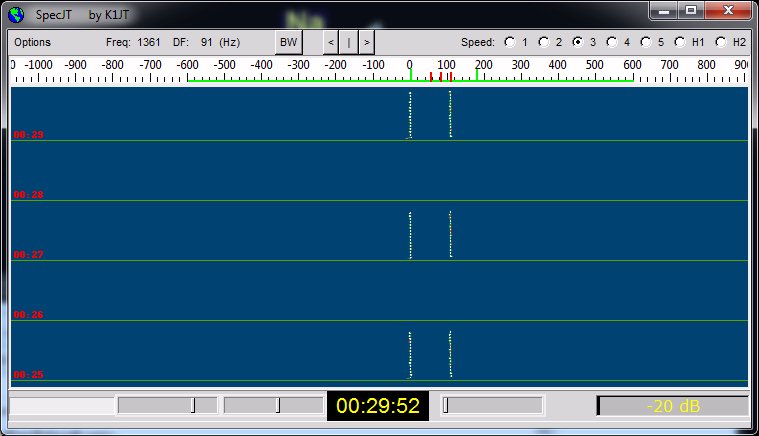
Task: Click the center '|' button
Action: coord(349,43)
